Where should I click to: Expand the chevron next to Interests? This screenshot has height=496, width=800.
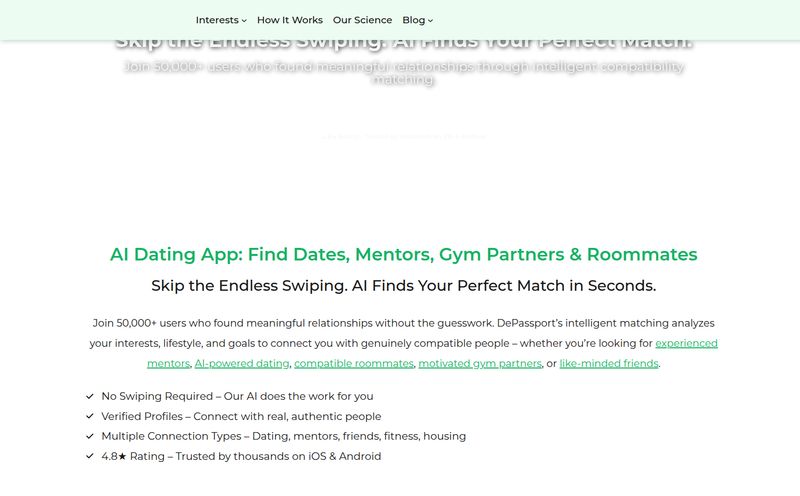244,21
